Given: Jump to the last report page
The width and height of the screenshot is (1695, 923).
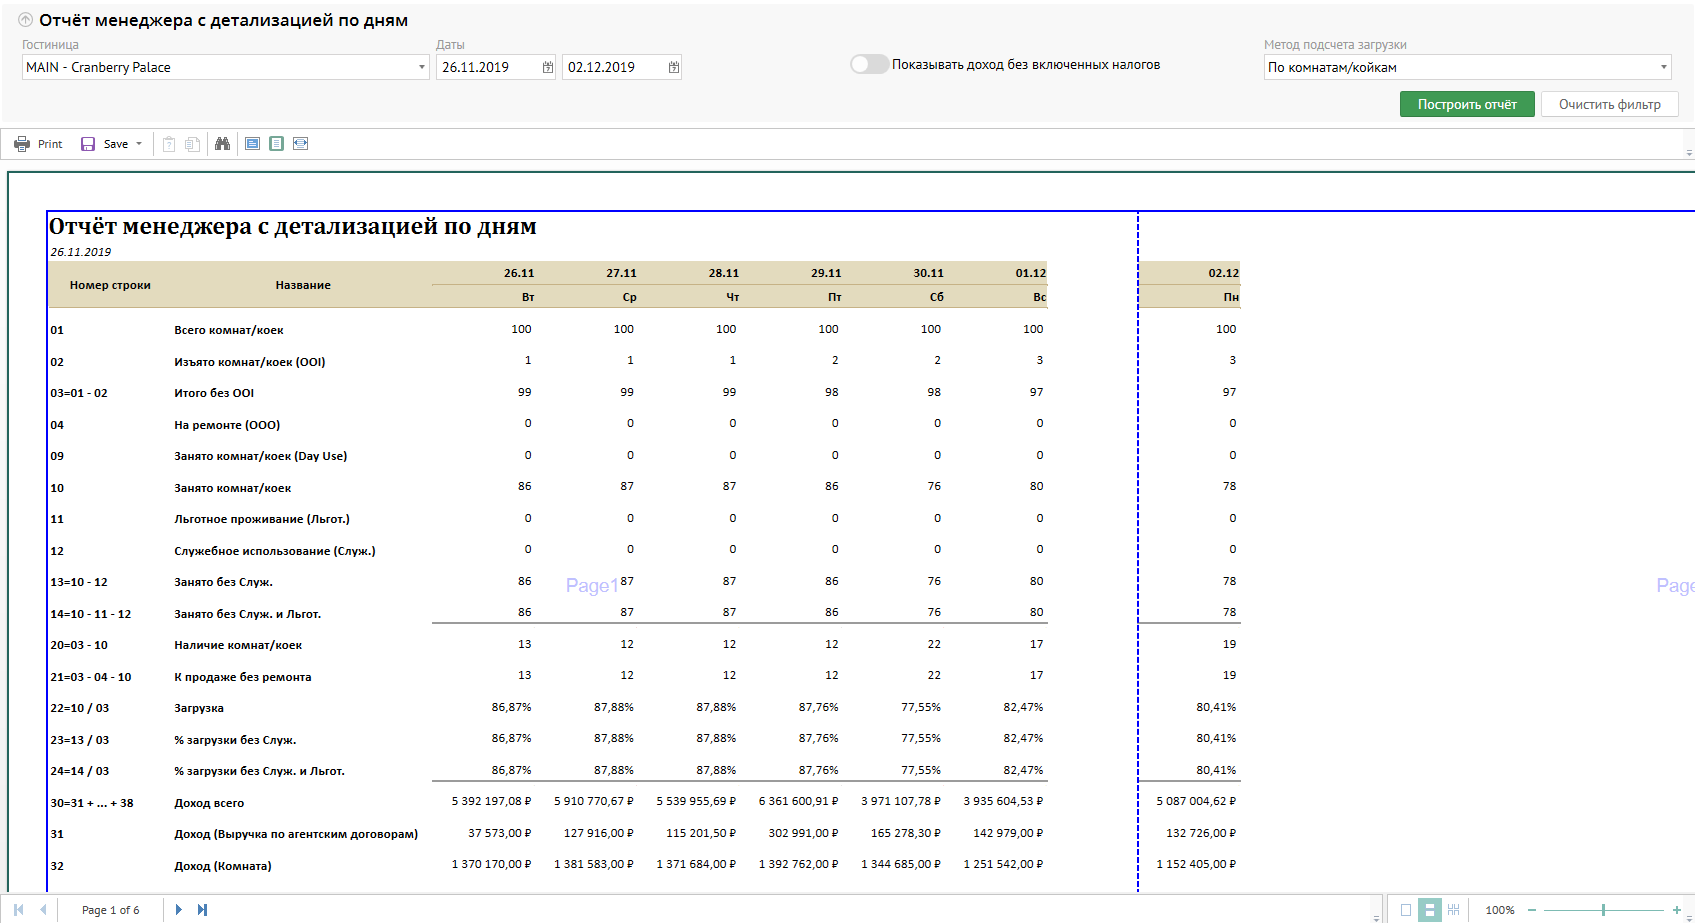Looking at the screenshot, I should (x=202, y=909).
